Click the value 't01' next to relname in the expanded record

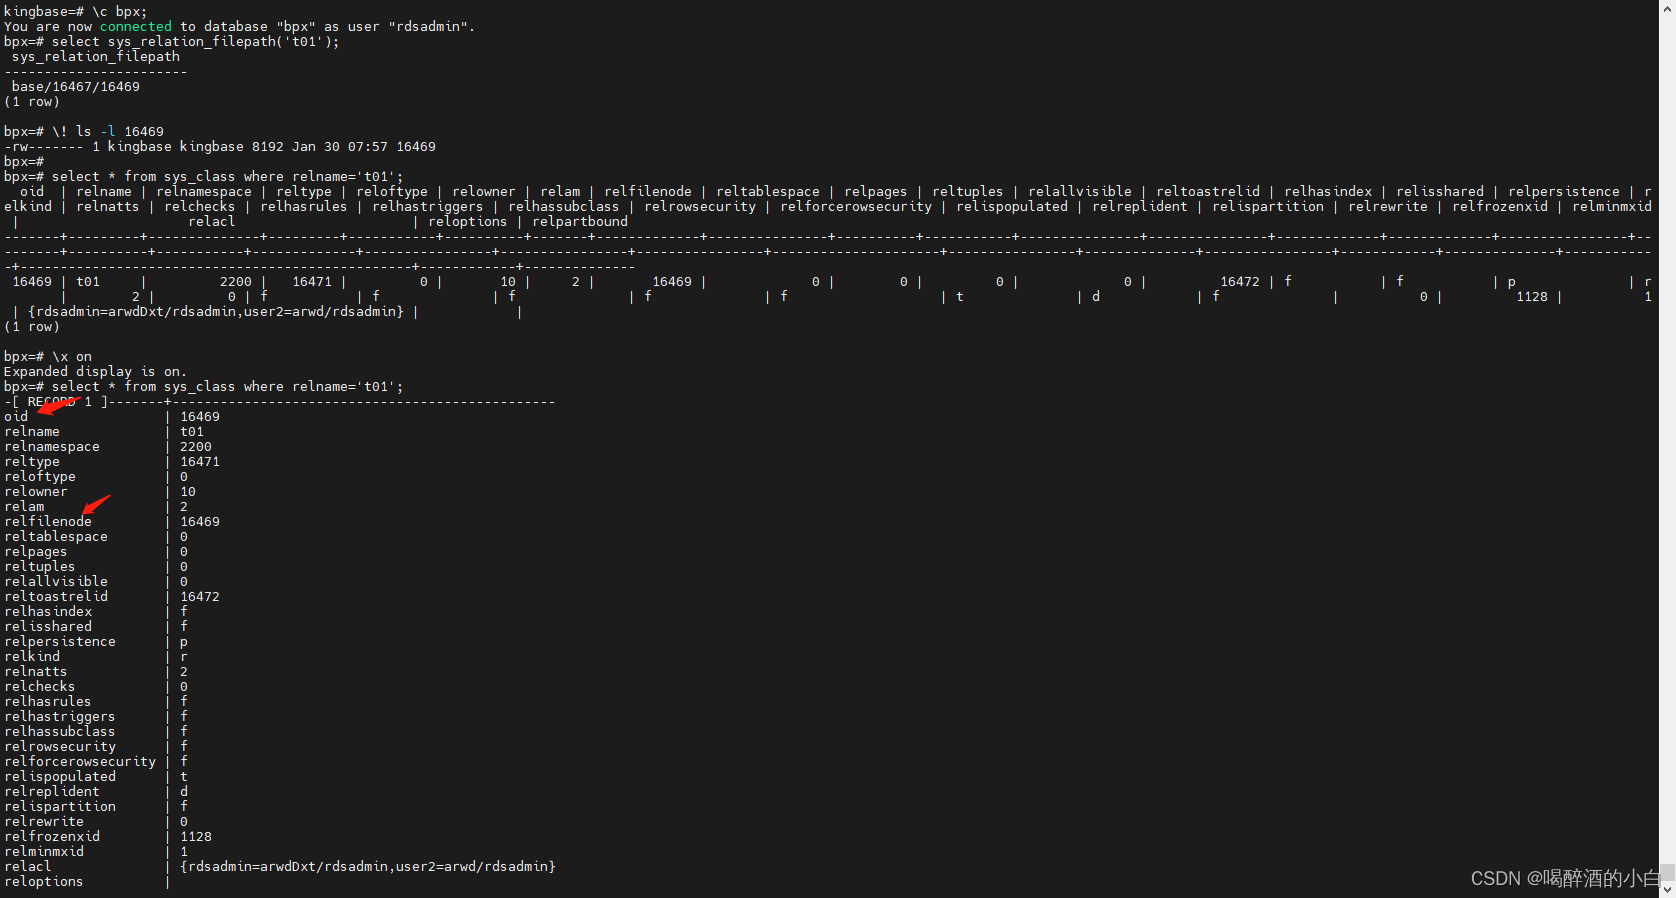[192, 432]
